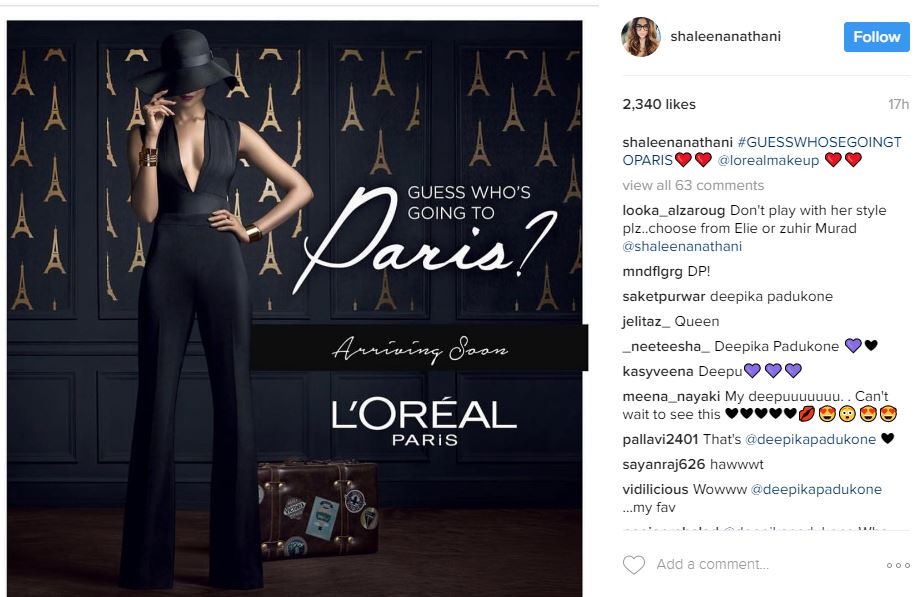
Task: Open @deepikapadukone mention in pallavi2401's comment
Action: (x=811, y=439)
